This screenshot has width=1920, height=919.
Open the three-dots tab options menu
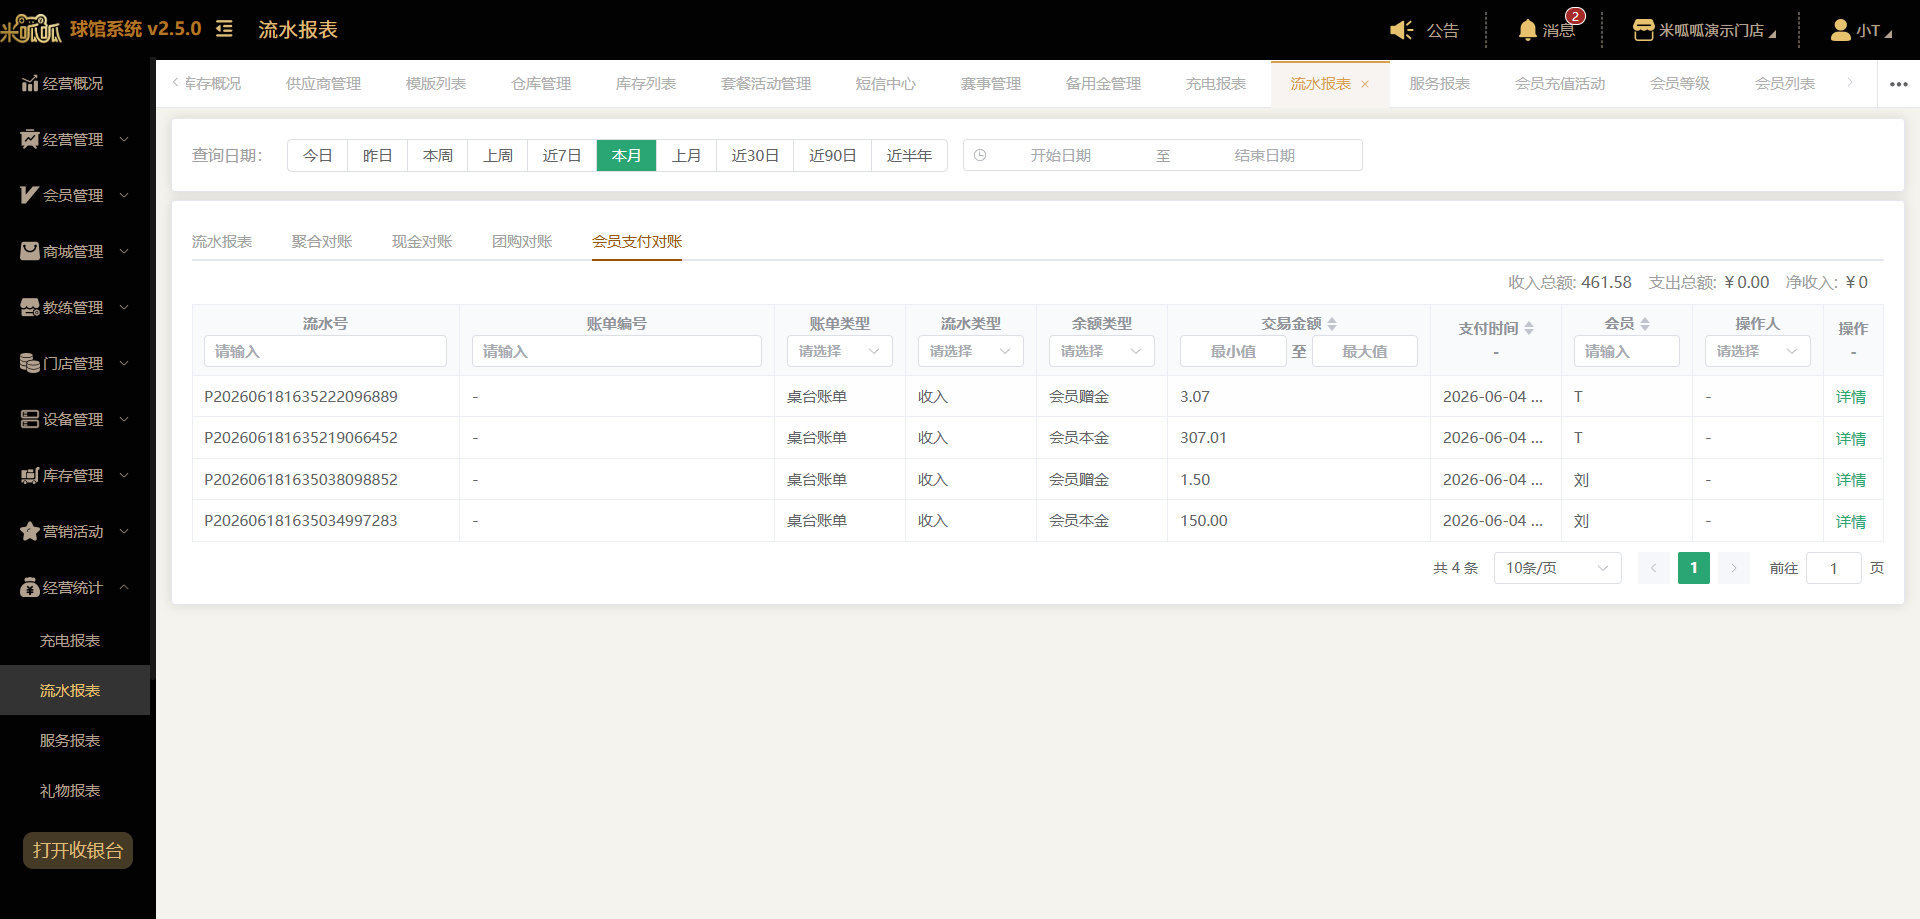pos(1898,84)
